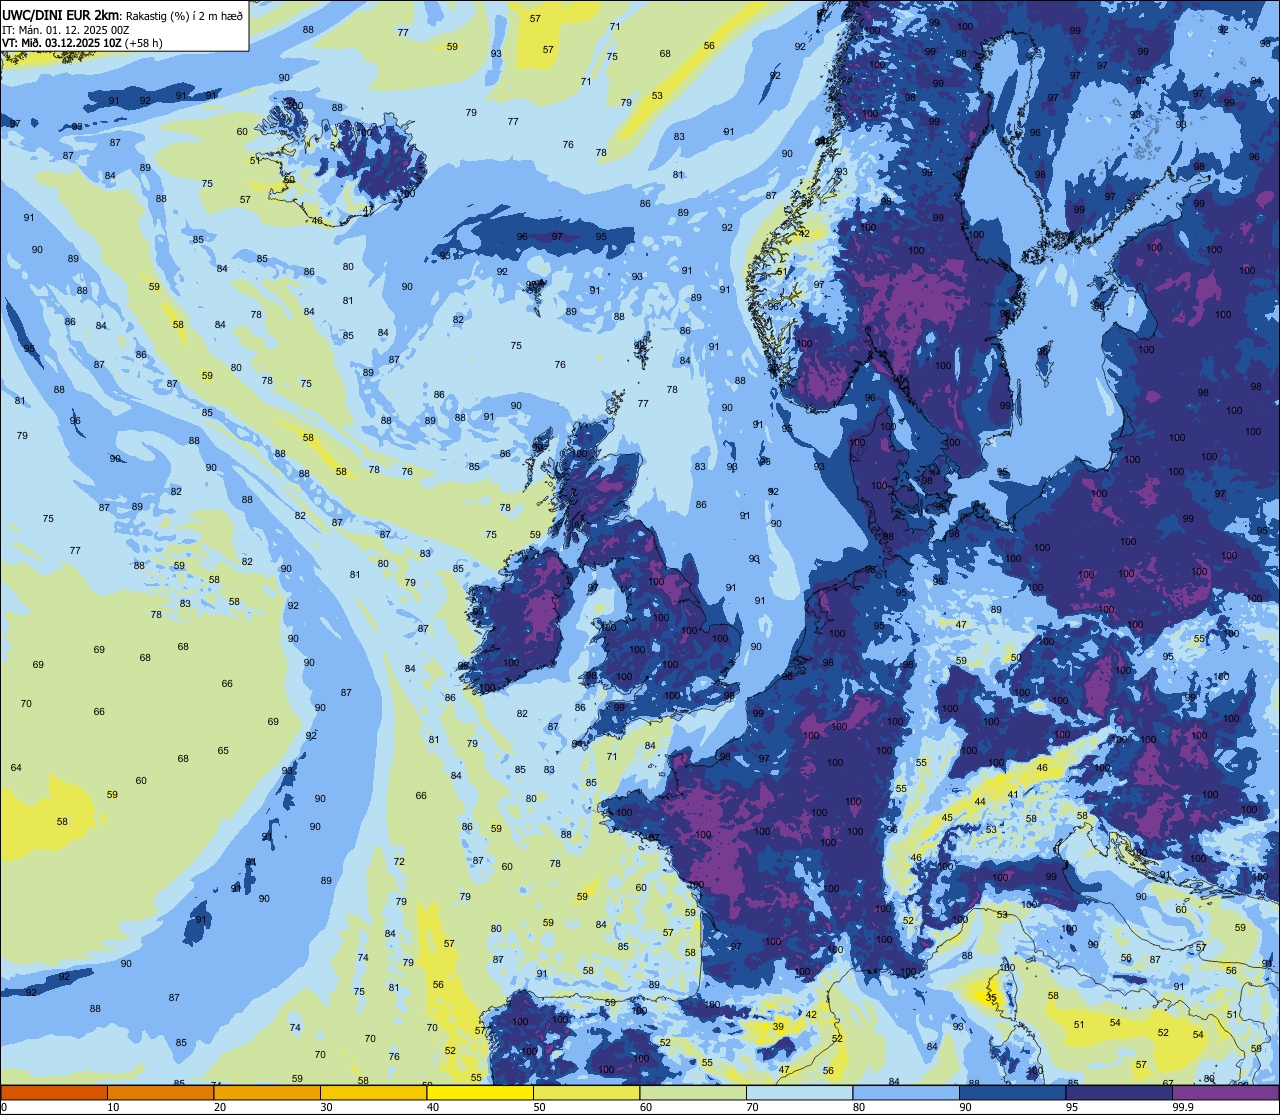Click the legend scale label "99.9"

tap(1184, 1107)
